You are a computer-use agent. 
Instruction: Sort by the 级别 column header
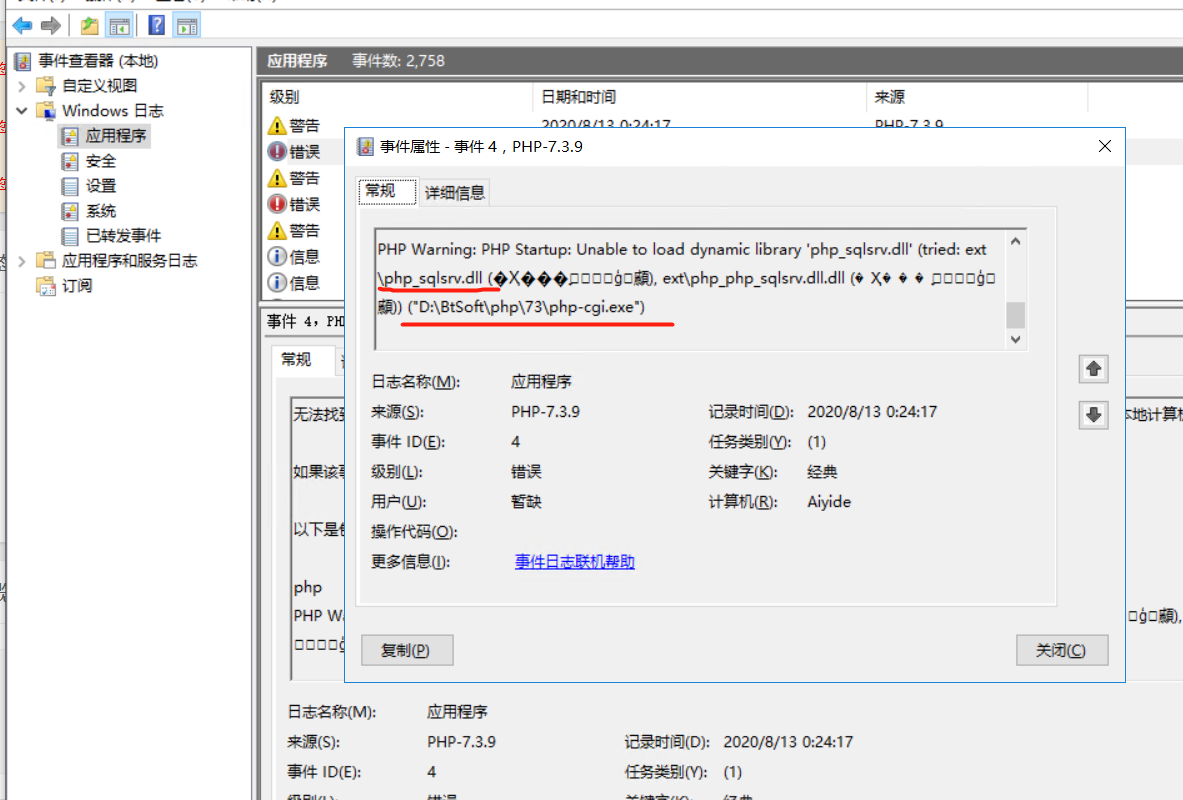284,97
